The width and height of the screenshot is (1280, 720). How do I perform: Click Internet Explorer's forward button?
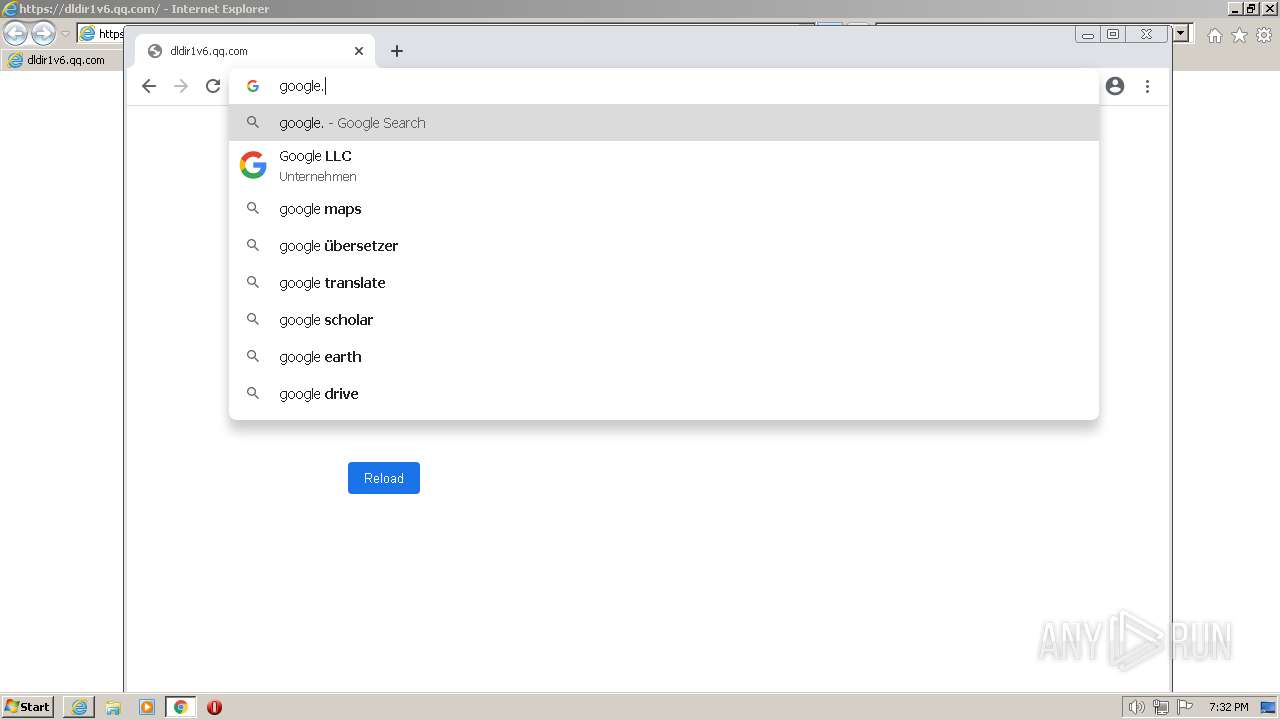click(43, 33)
